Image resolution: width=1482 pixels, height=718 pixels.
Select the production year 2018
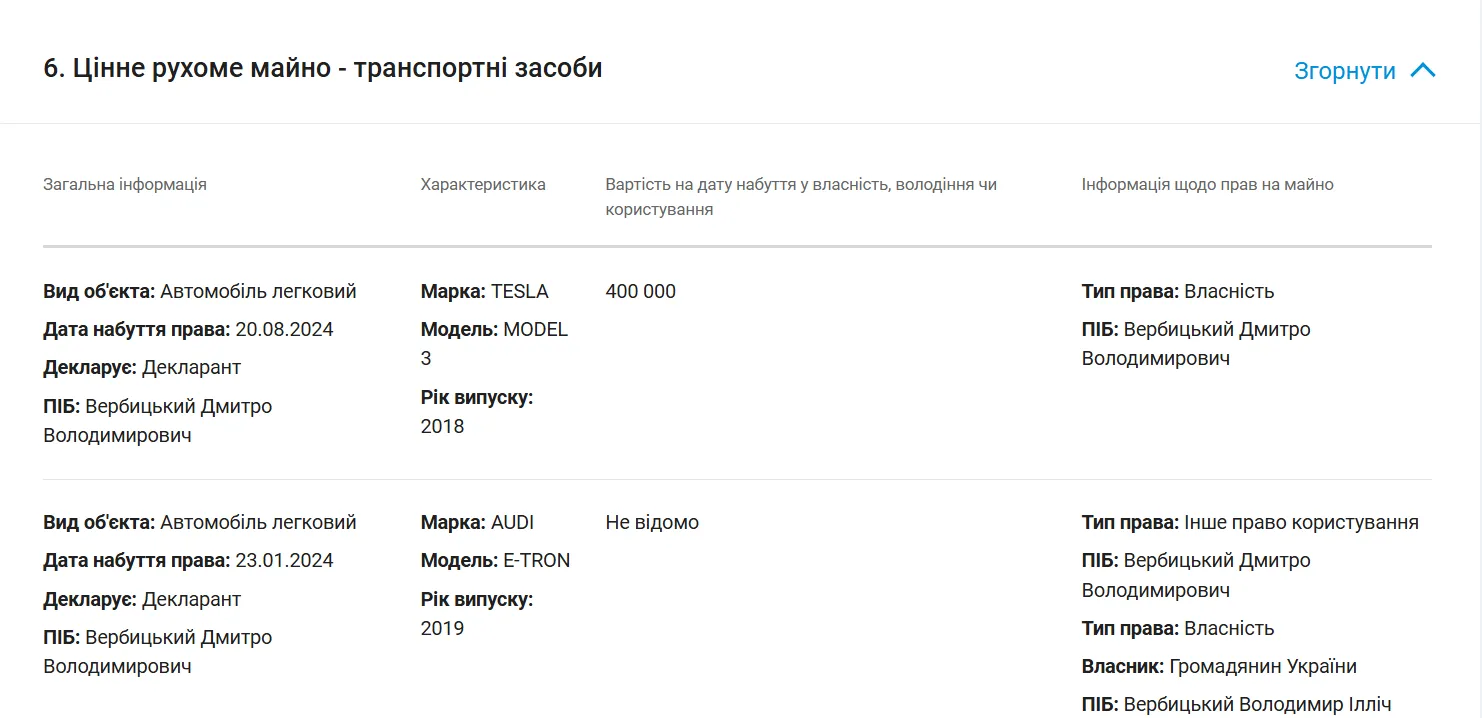click(442, 426)
